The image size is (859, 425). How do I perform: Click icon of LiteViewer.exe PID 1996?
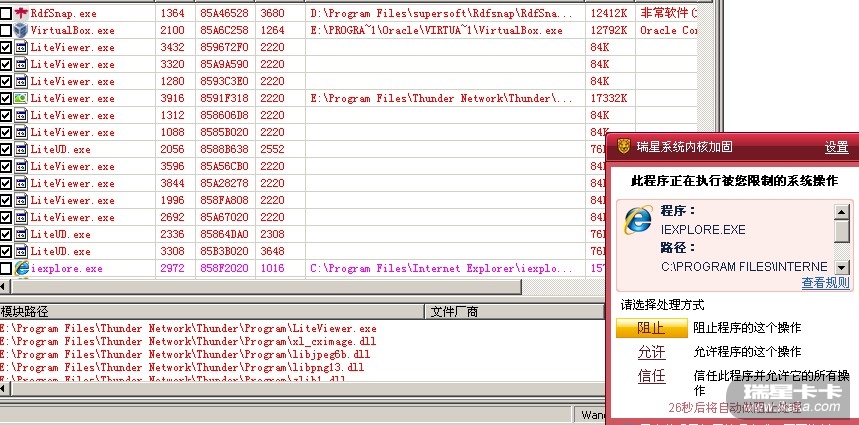[21, 200]
